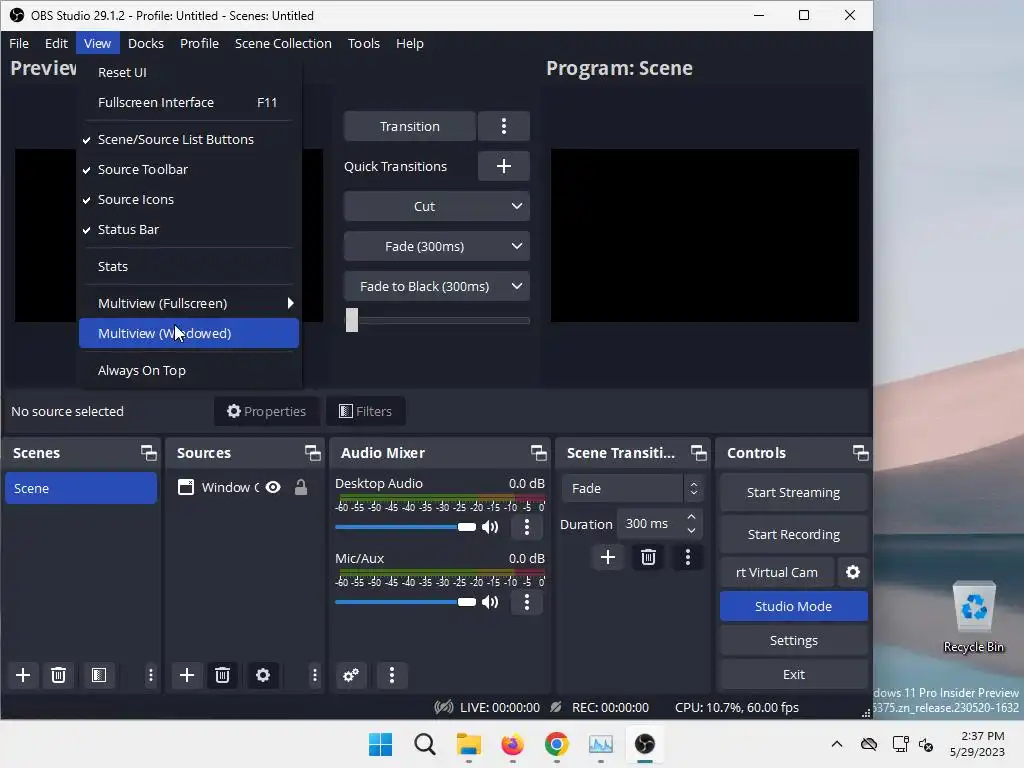
Task: Click the Start Streaming button
Action: (x=793, y=492)
